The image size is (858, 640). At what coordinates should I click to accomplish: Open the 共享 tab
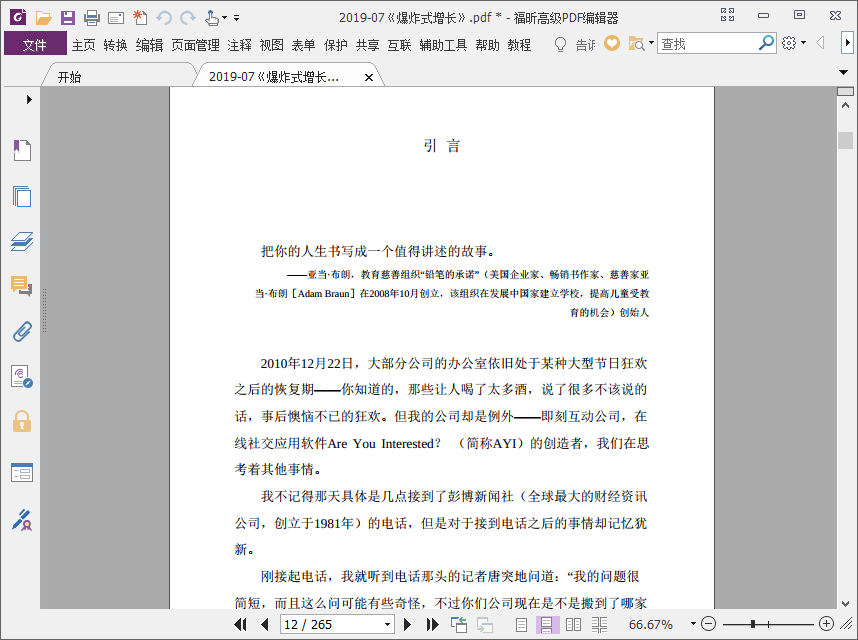367,45
